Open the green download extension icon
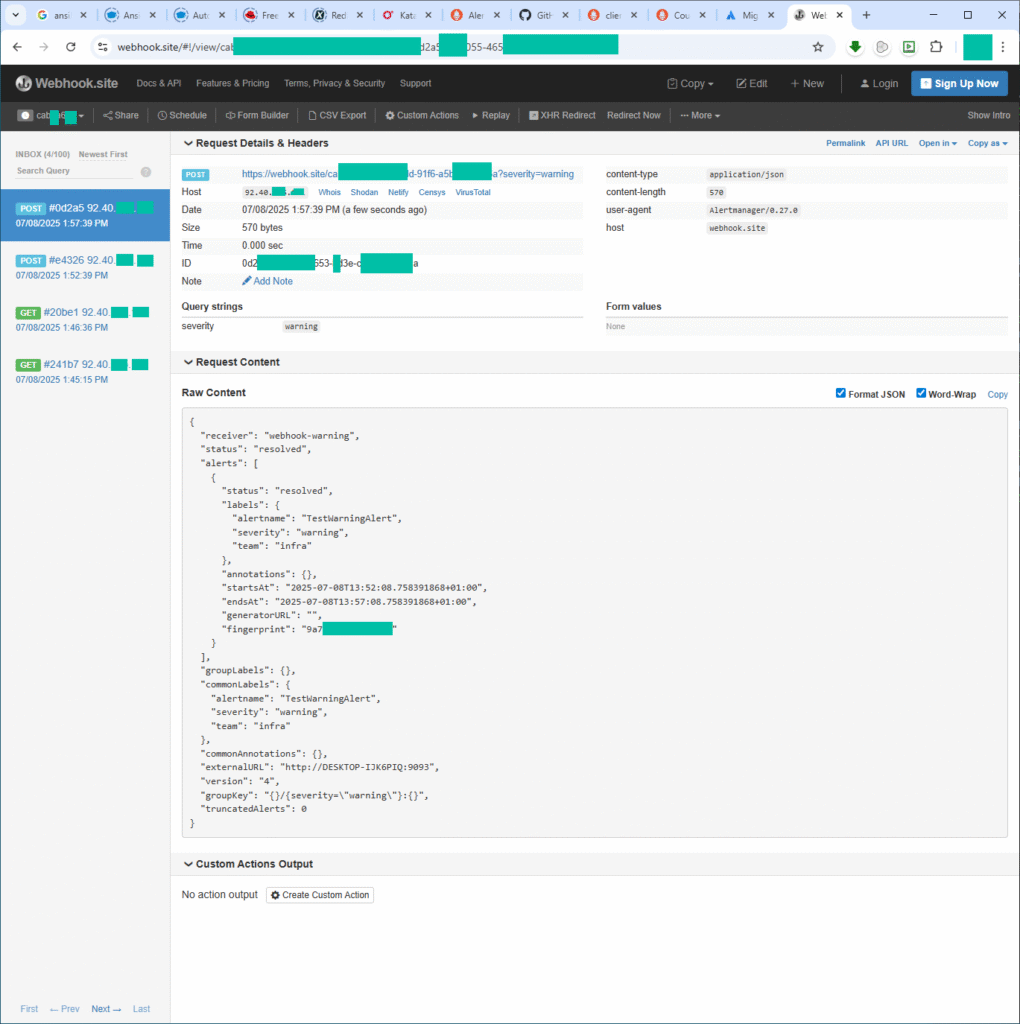Screen dimensions: 1020x1024 855,47
